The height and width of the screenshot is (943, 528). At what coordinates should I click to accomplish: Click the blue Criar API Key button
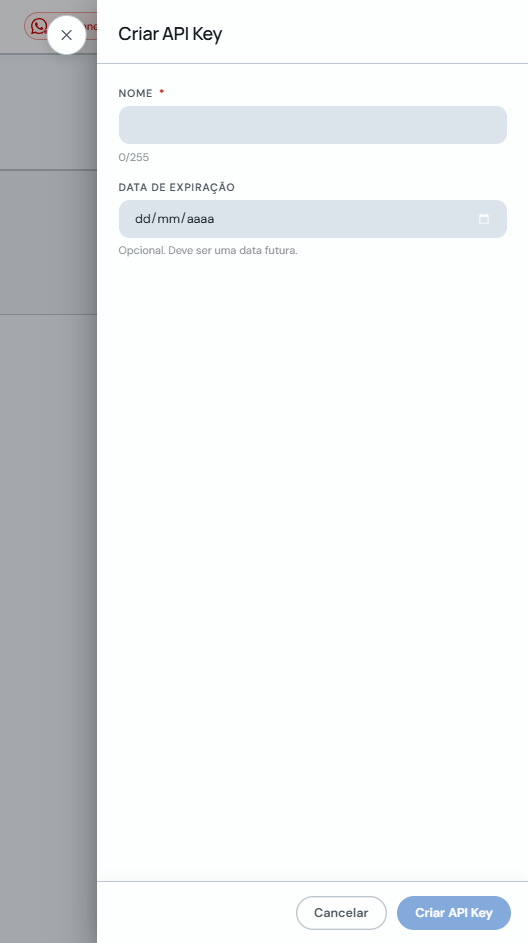(x=453, y=913)
